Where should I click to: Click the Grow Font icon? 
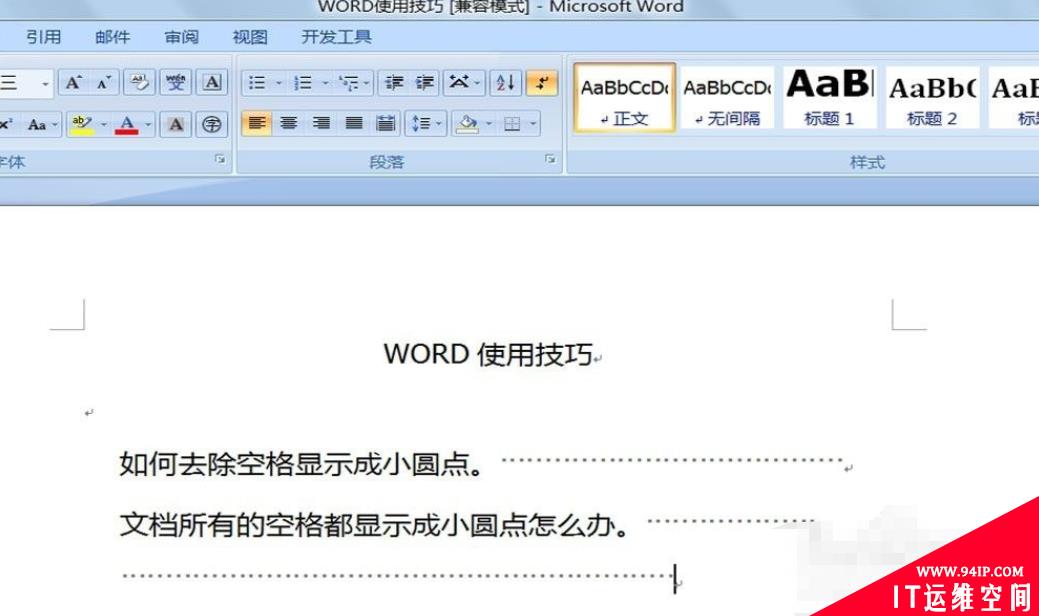click(x=74, y=83)
